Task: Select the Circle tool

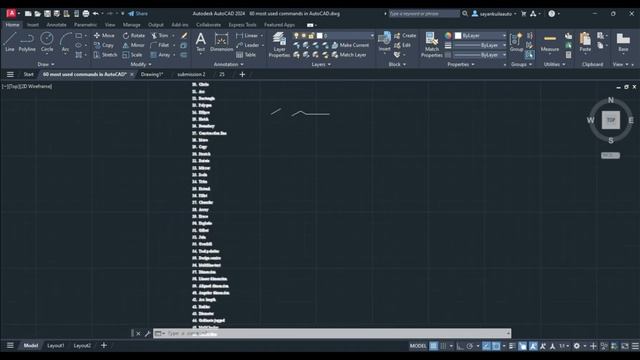Action: tap(47, 42)
